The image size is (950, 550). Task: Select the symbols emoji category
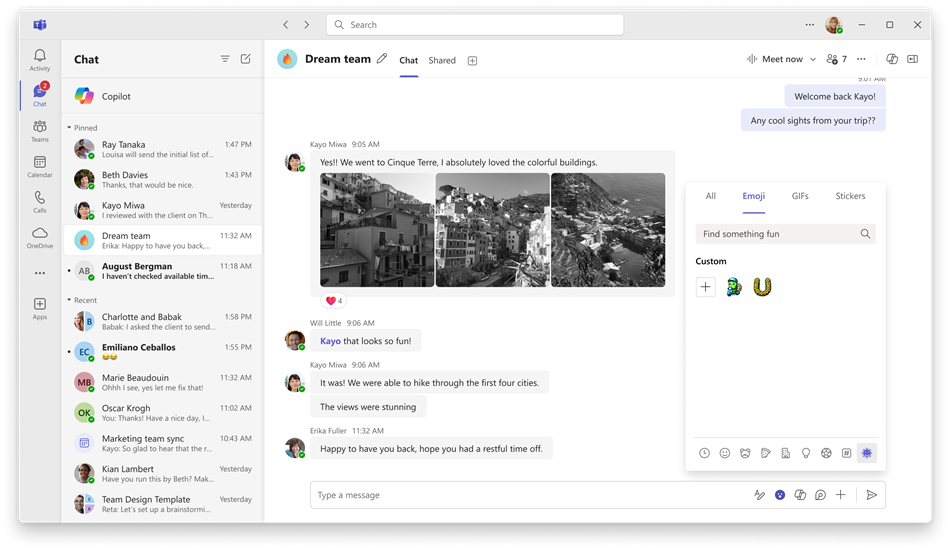tap(846, 453)
